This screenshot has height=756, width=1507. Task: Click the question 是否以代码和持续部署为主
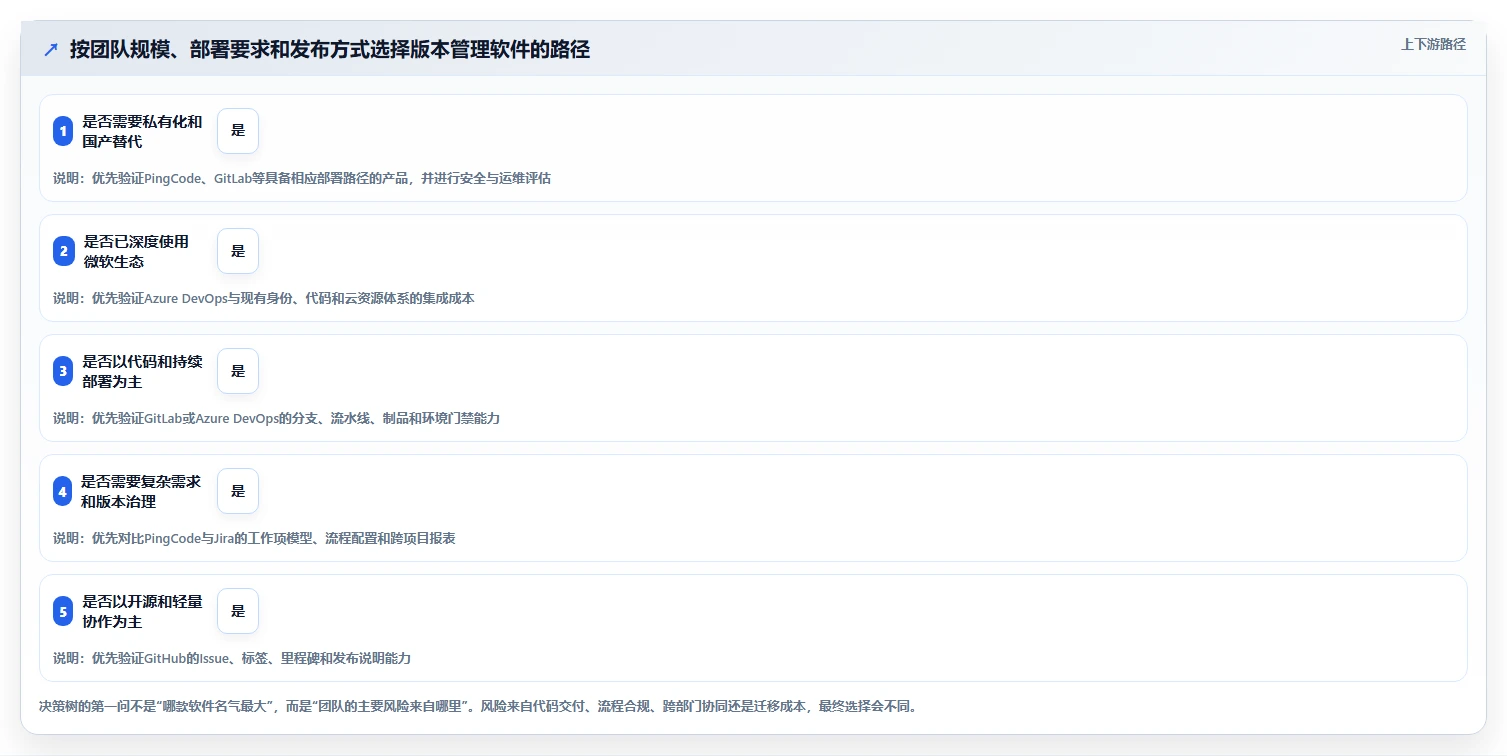click(x=142, y=371)
